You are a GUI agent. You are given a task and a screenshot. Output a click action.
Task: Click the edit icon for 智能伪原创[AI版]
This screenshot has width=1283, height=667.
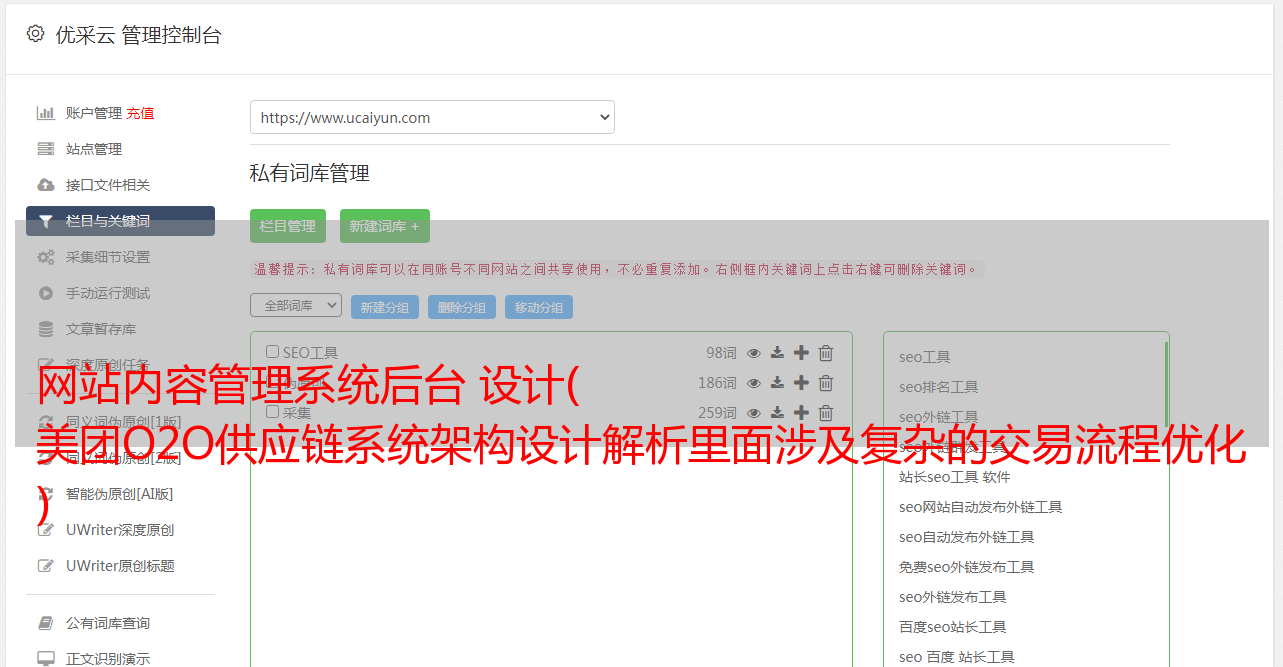click(45, 494)
